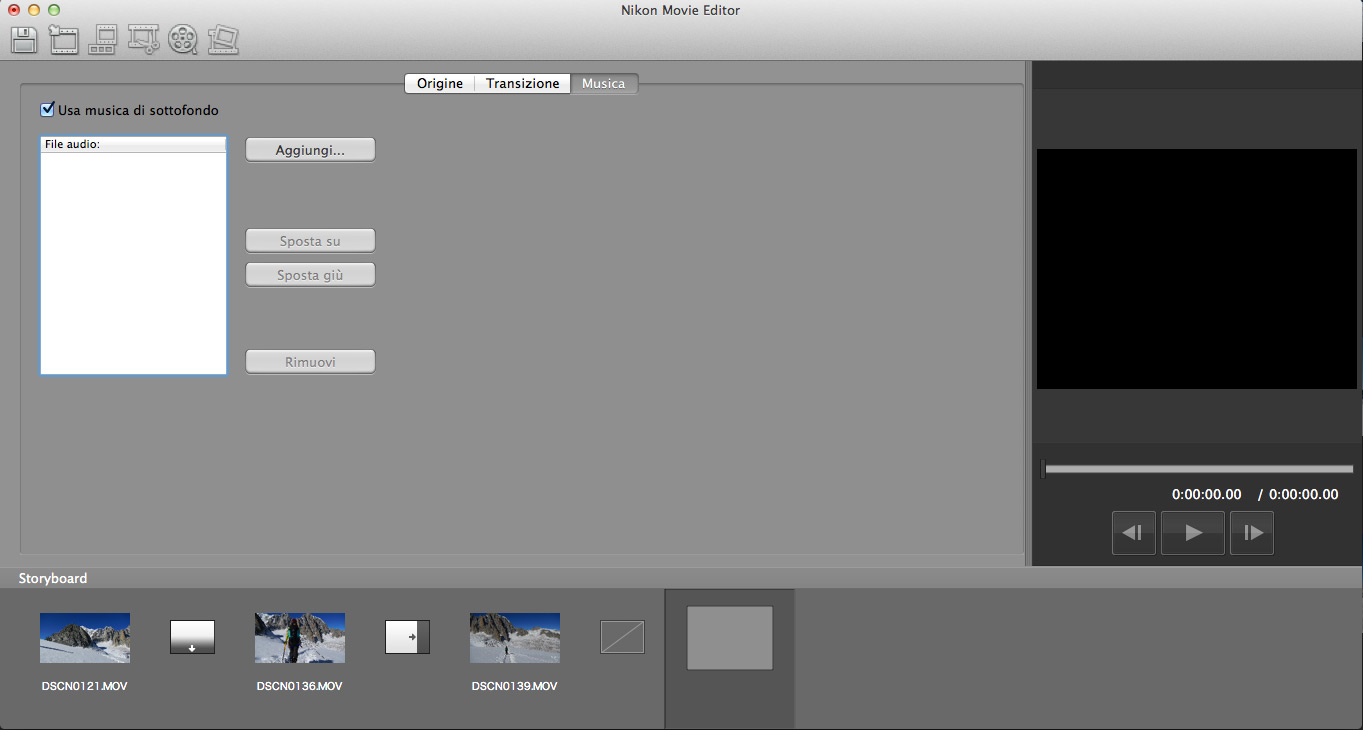Select the fade-down transition after DSCN0121.MOV
This screenshot has height=730, width=1363.
192,637
